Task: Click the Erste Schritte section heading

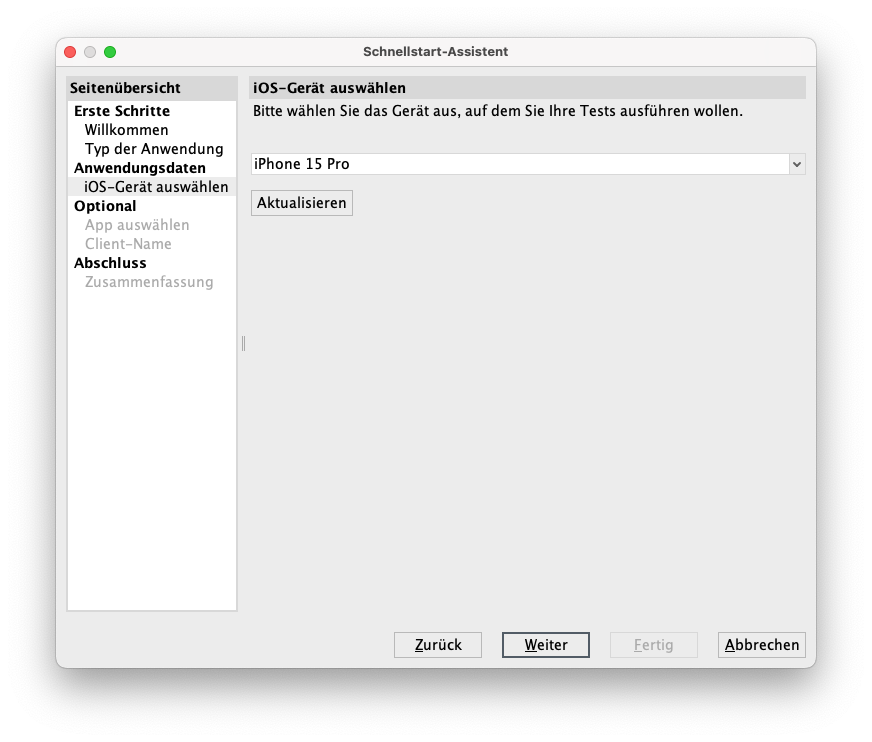Action: point(122,111)
